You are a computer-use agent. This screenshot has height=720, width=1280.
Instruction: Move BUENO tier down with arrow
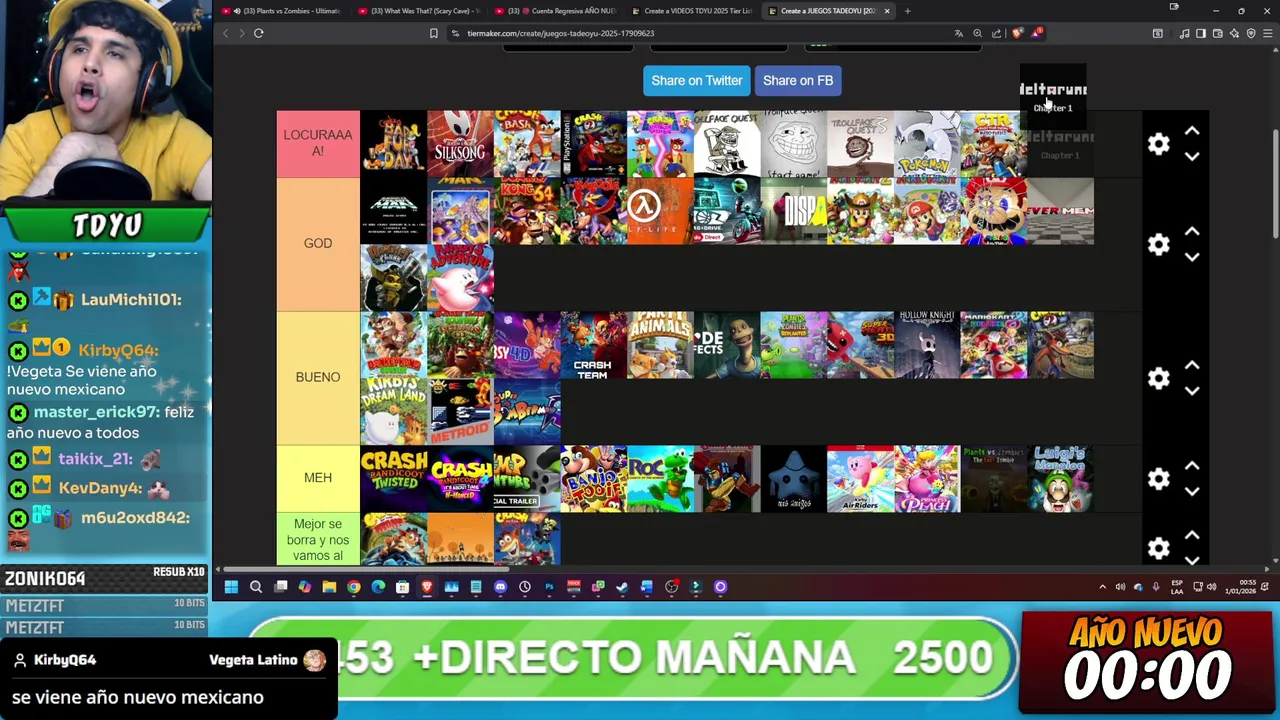[1192, 390]
